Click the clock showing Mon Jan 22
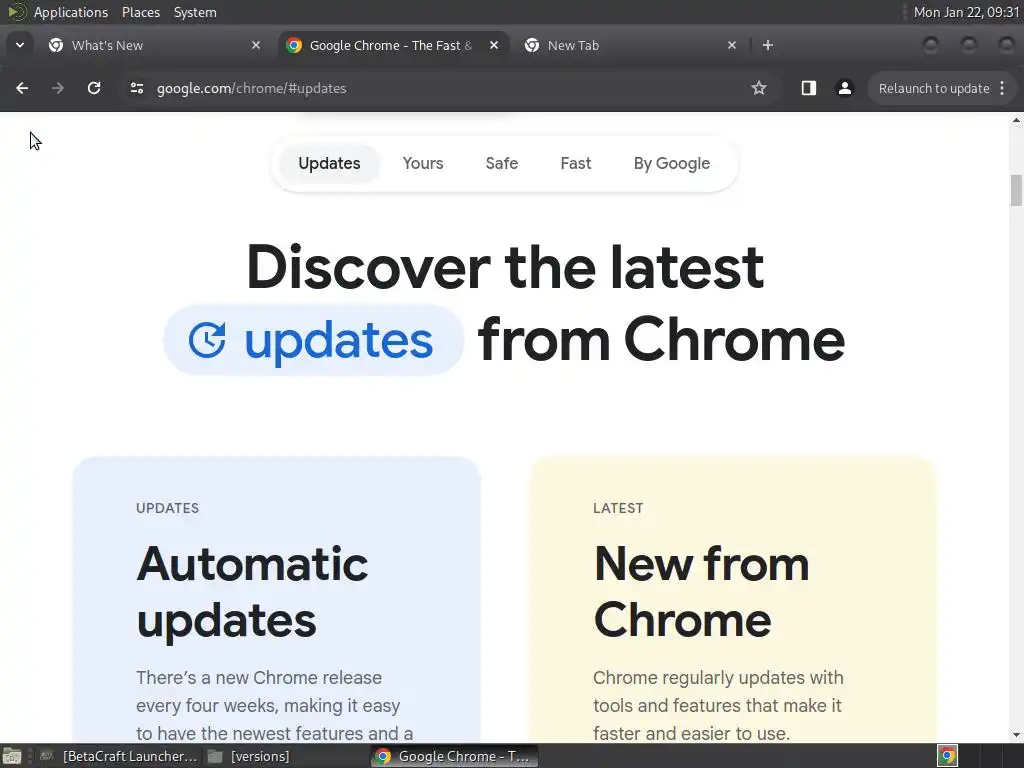The image size is (1024, 768). [x=966, y=12]
